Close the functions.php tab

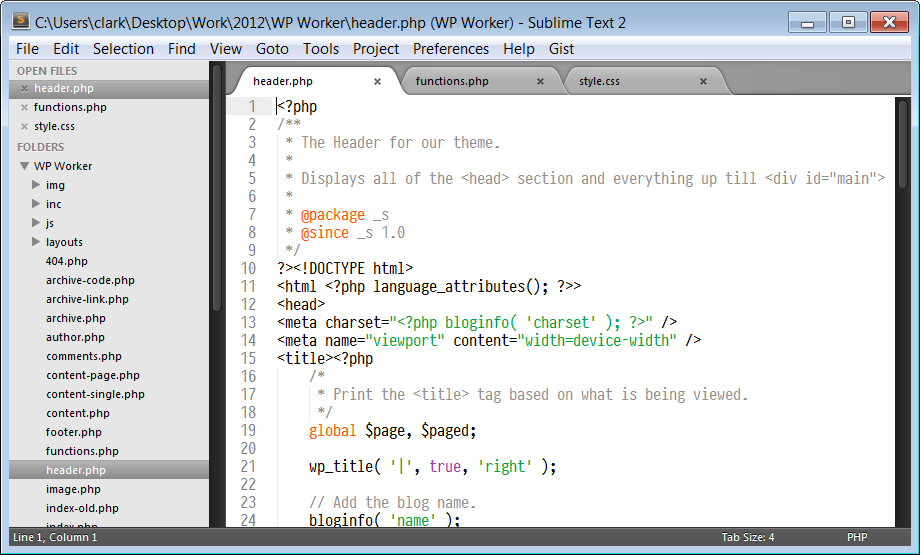point(540,82)
